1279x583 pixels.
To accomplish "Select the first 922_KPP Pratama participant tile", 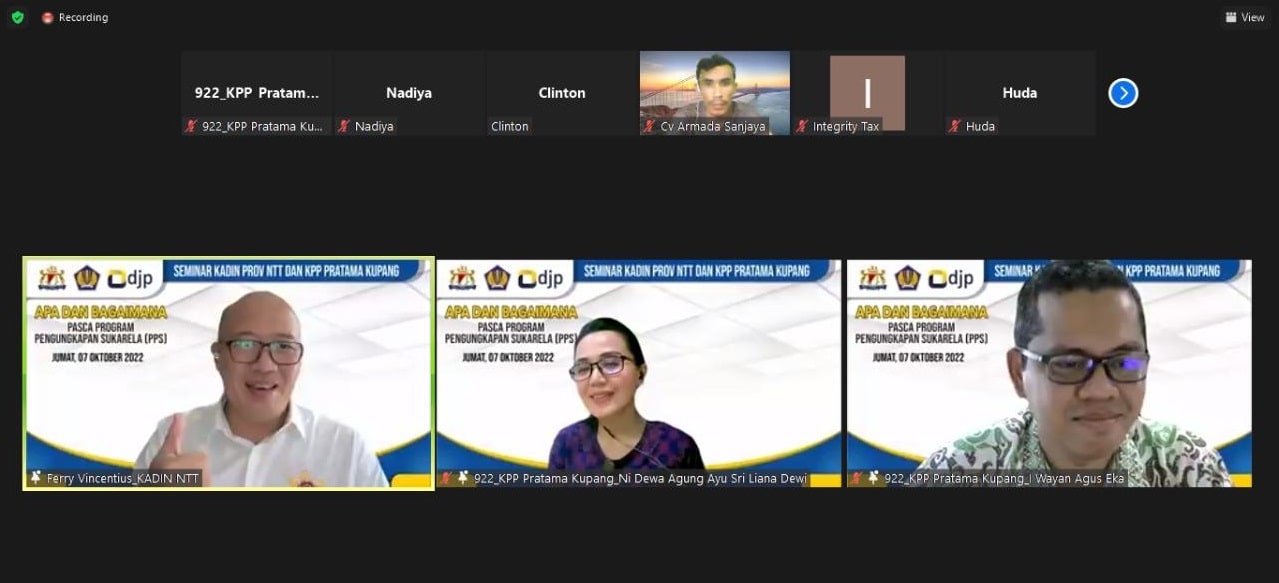I will click(256, 92).
